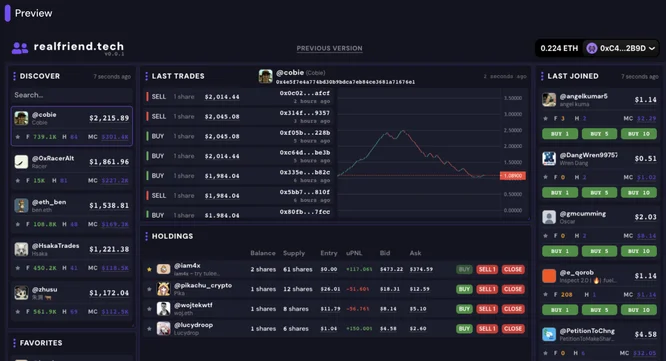Click the Last Trades panel dots icon
The height and width of the screenshot is (361, 666).
[147, 76]
